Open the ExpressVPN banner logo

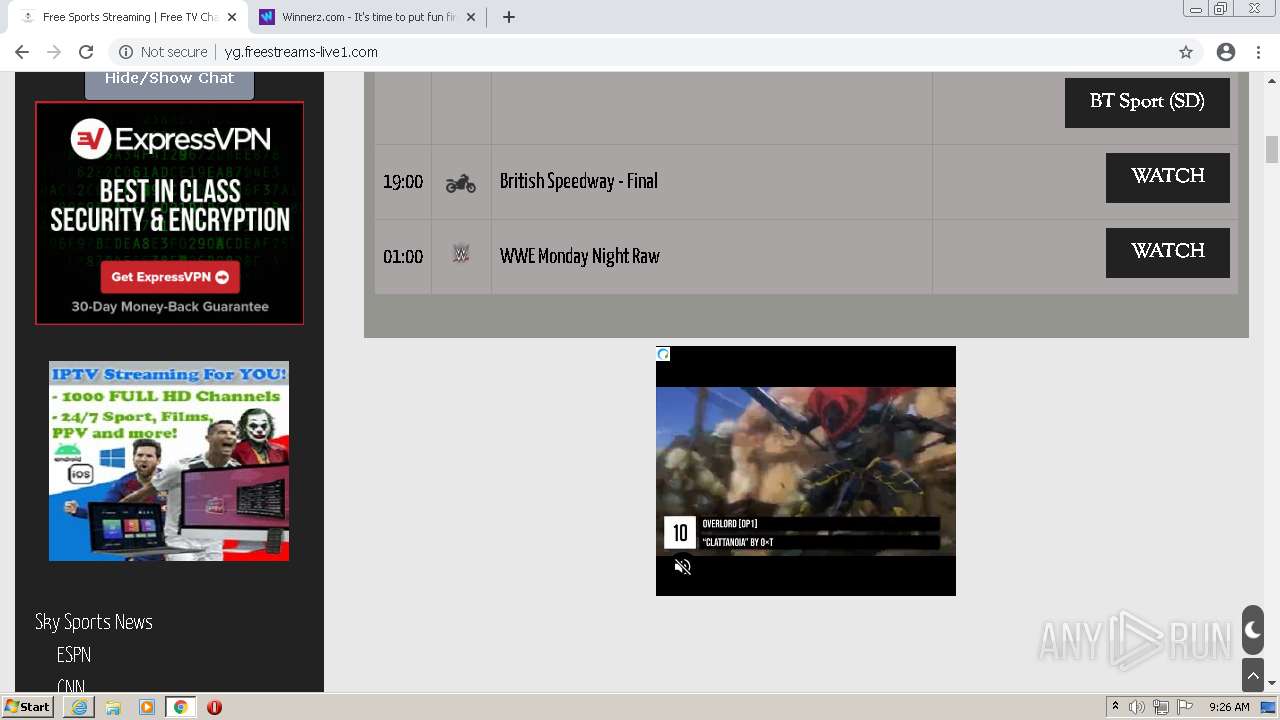[170, 139]
